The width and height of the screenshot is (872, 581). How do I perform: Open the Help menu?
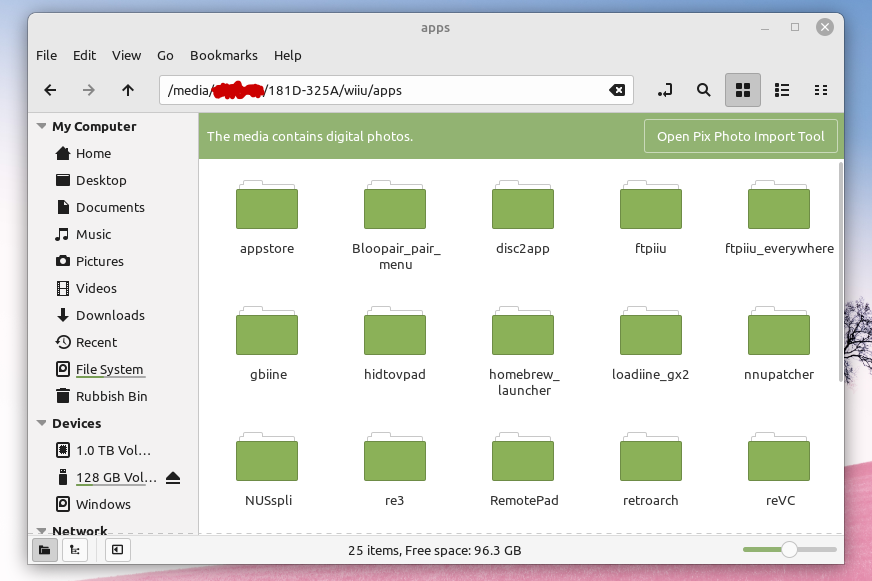[x=288, y=56]
